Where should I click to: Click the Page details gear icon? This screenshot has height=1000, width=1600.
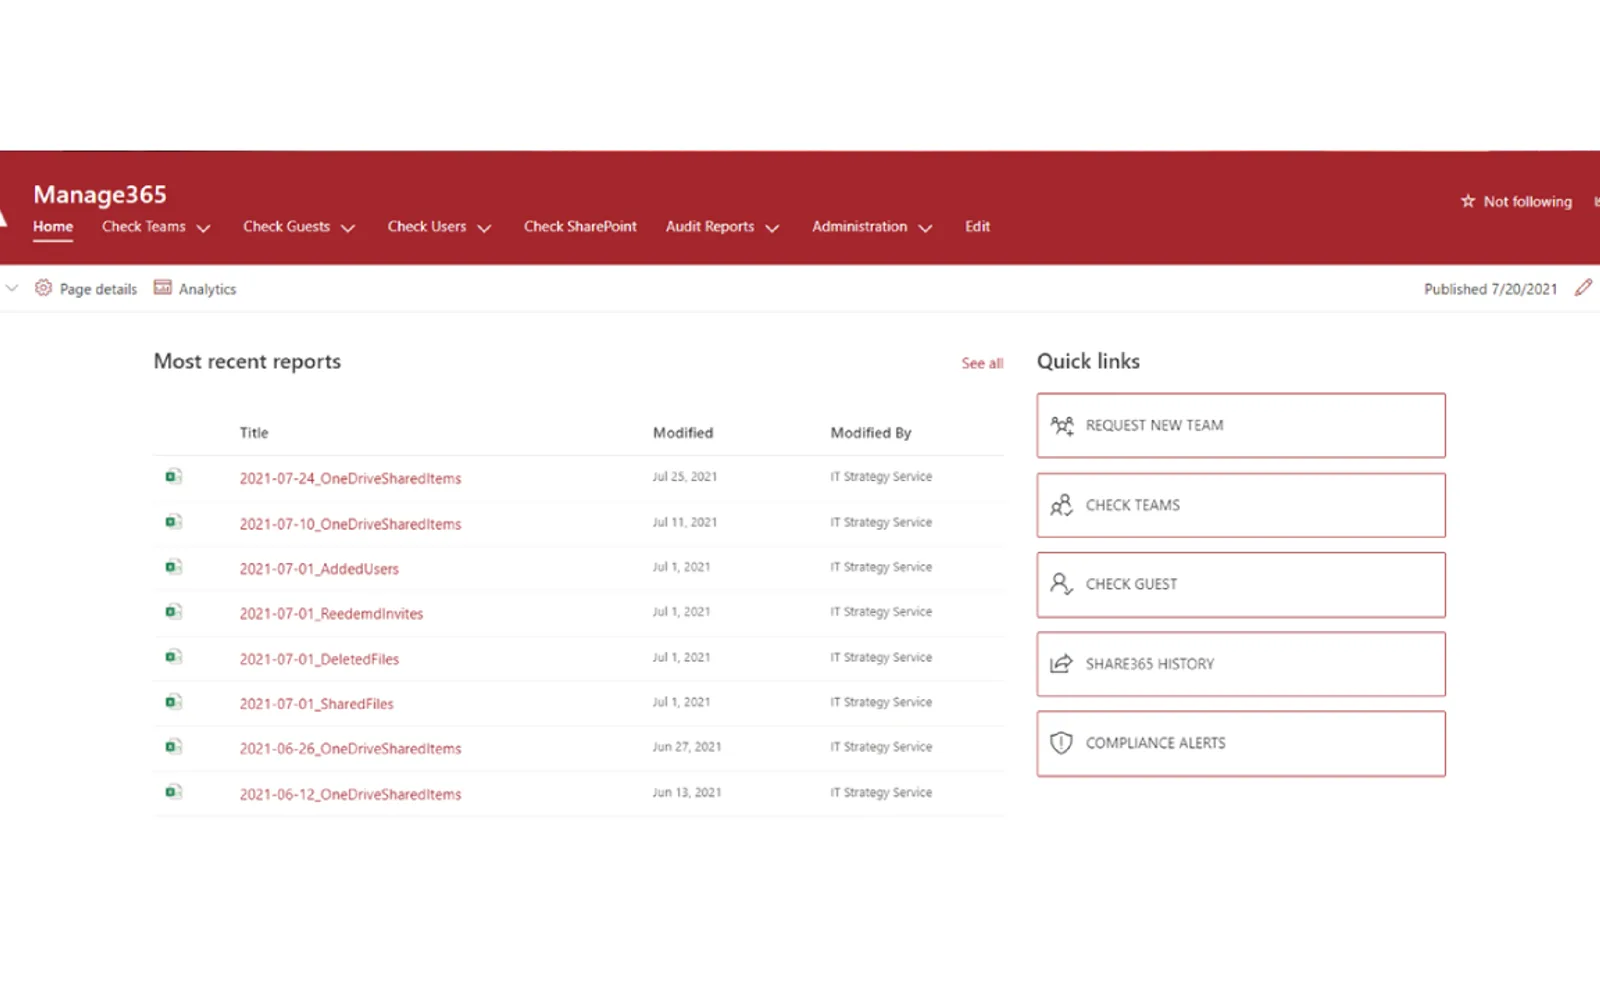coord(43,288)
